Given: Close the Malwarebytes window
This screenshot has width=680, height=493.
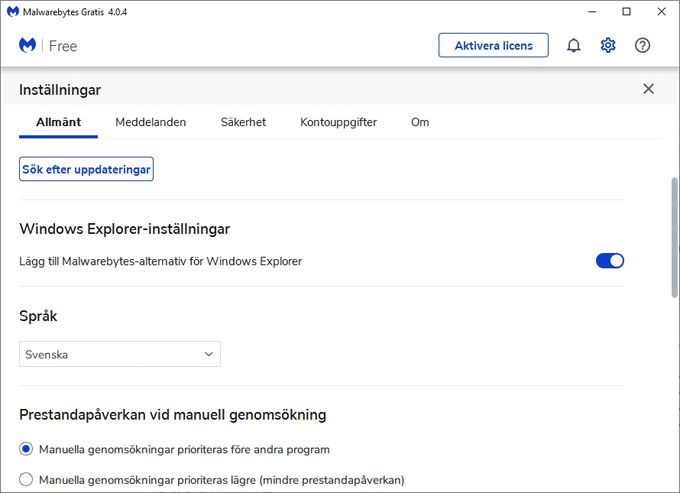Looking at the screenshot, I should pos(661,12).
